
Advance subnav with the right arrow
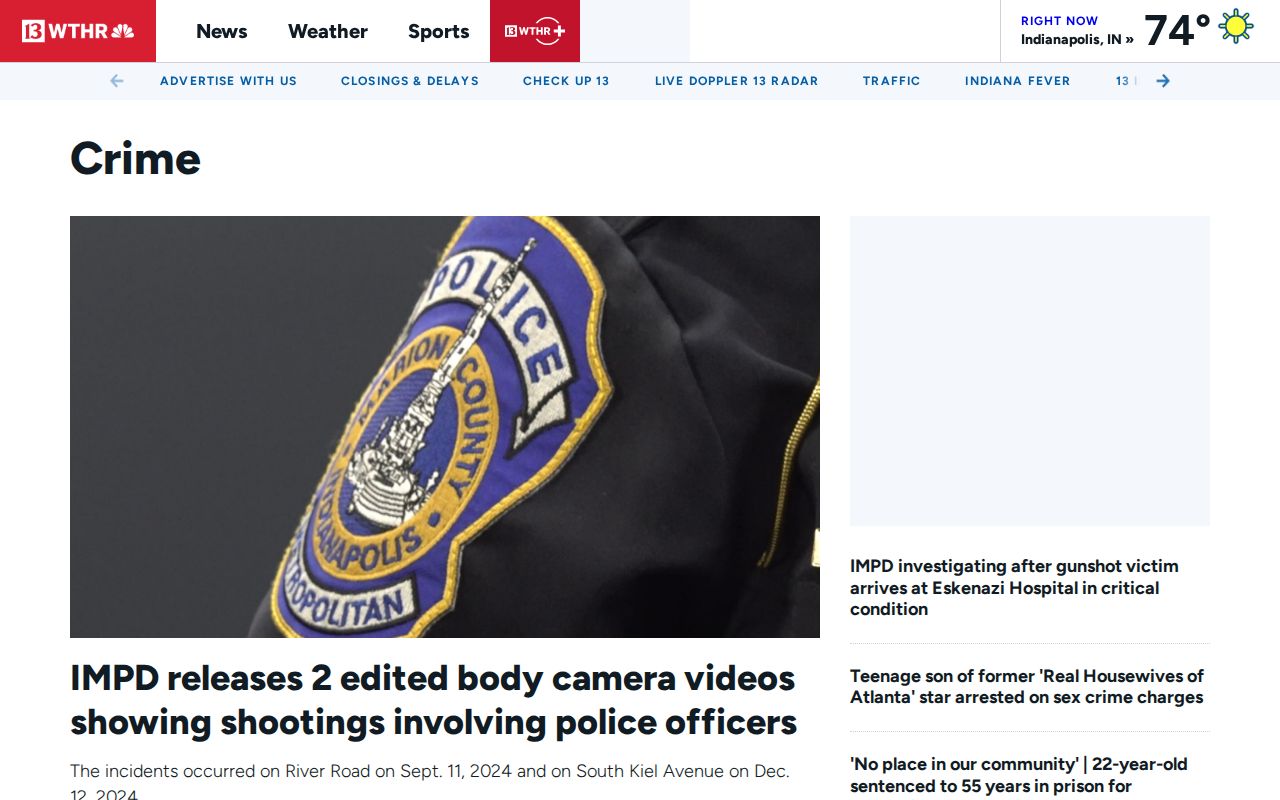(x=1163, y=81)
